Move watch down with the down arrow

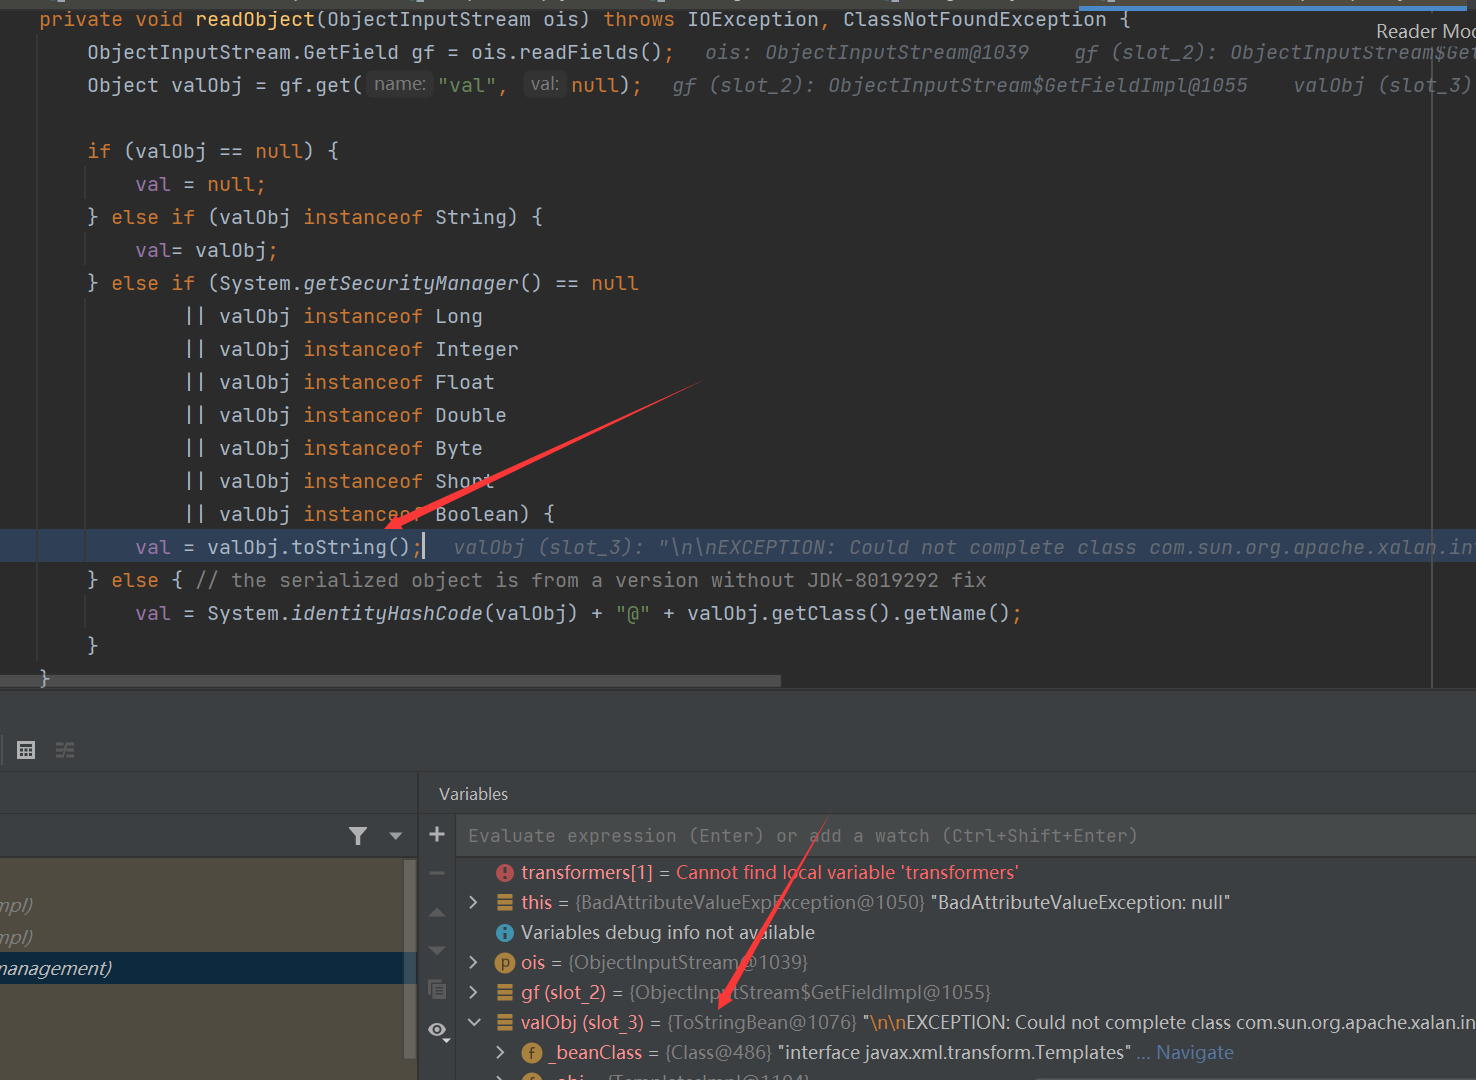tap(437, 950)
